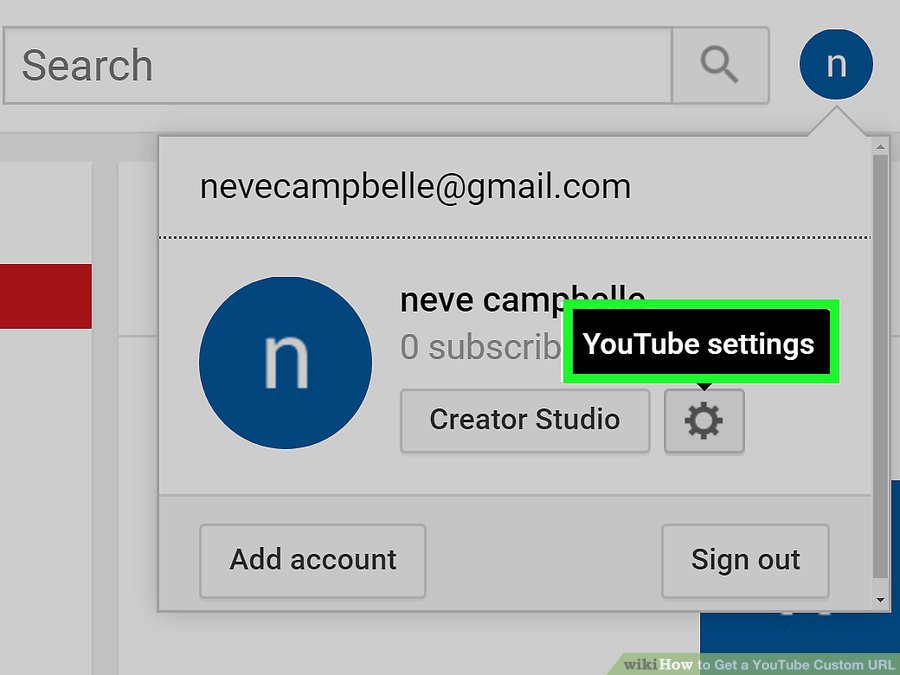Click the account menu scrollbar thumb
The width and height of the screenshot is (900, 675).
880,367
